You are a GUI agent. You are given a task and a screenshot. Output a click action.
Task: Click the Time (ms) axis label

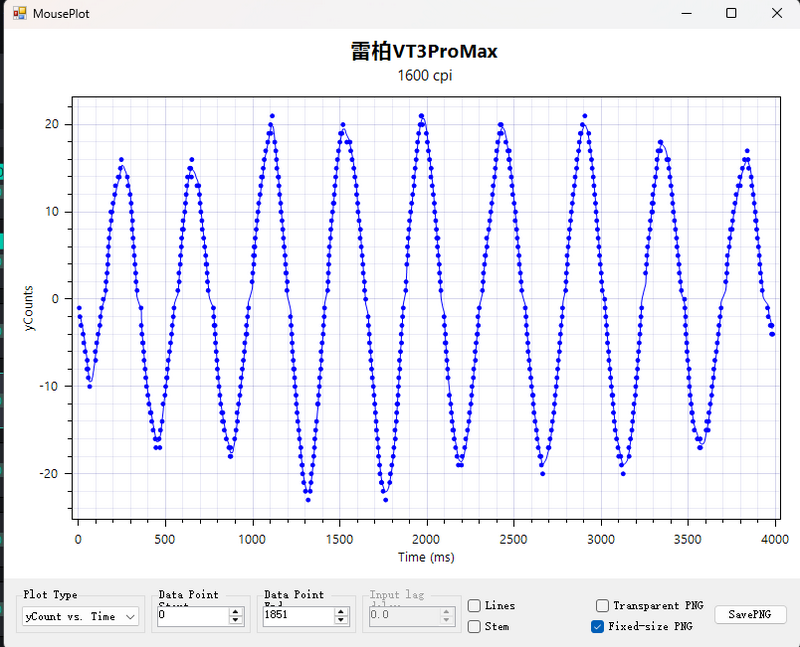pyautogui.click(x=426, y=557)
